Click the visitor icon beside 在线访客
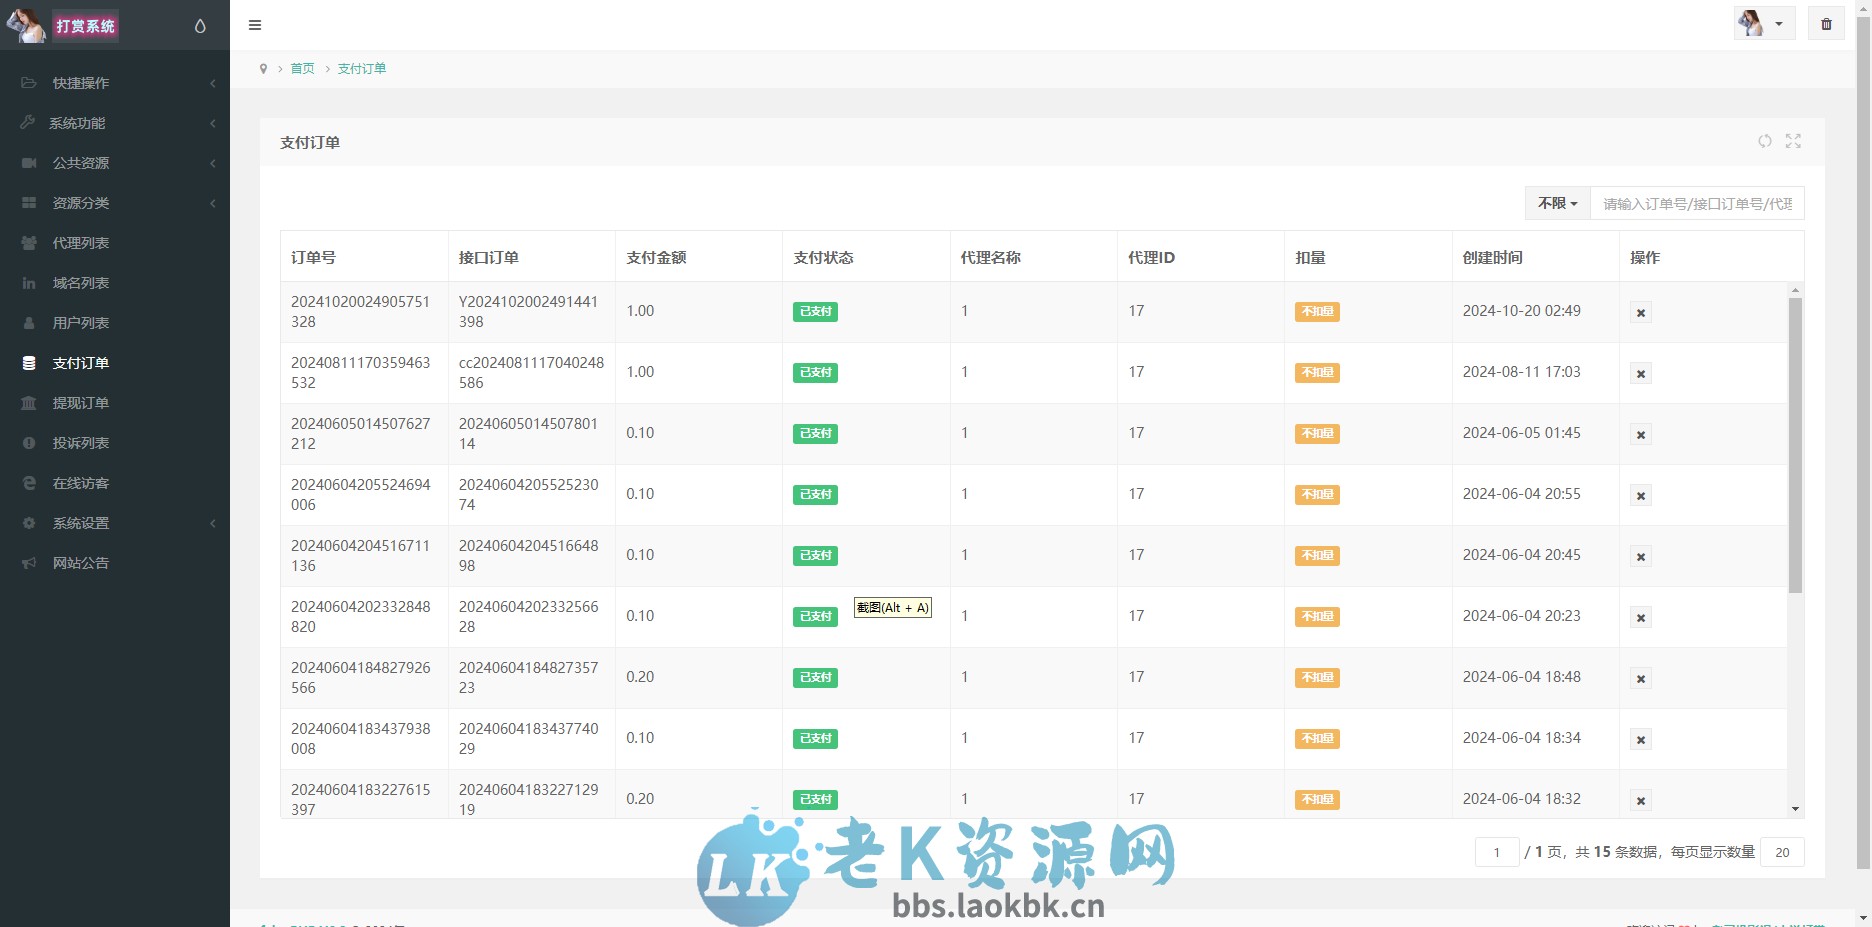The height and width of the screenshot is (927, 1872). click(x=28, y=483)
